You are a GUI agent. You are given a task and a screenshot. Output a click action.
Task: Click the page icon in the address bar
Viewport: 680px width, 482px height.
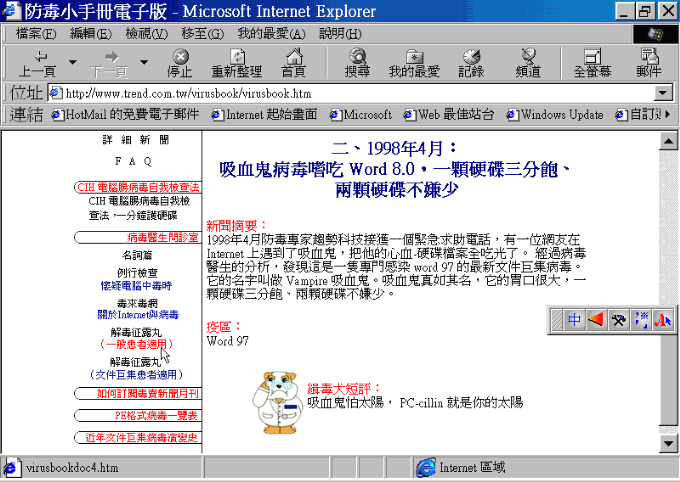coord(56,93)
